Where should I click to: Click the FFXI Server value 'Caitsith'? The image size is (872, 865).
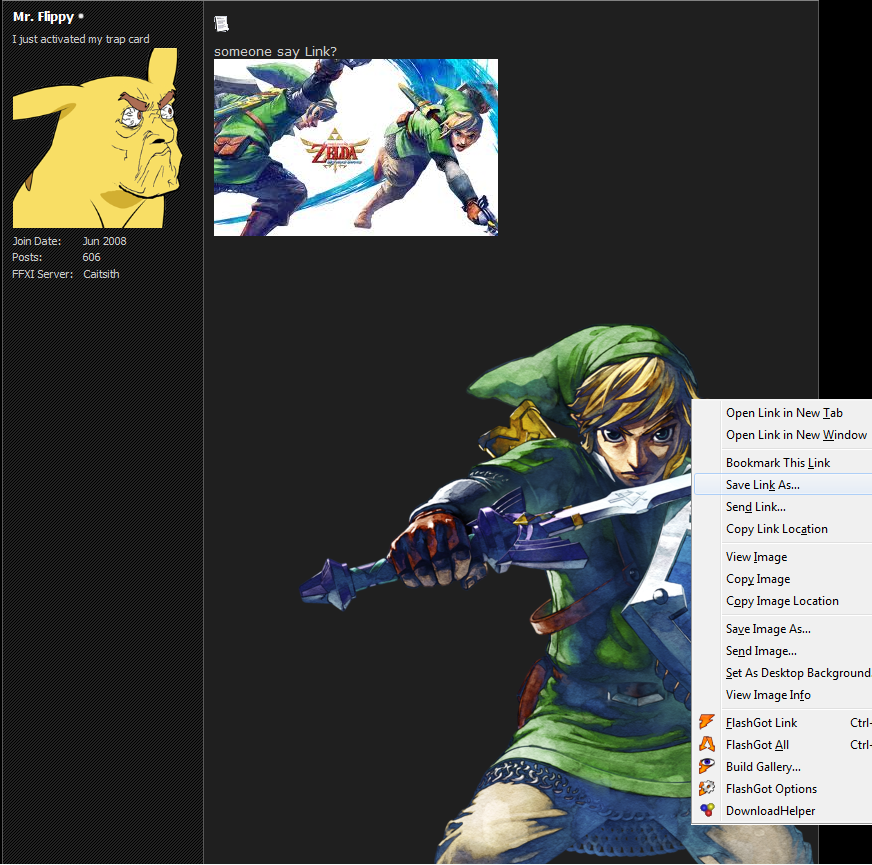pos(101,274)
